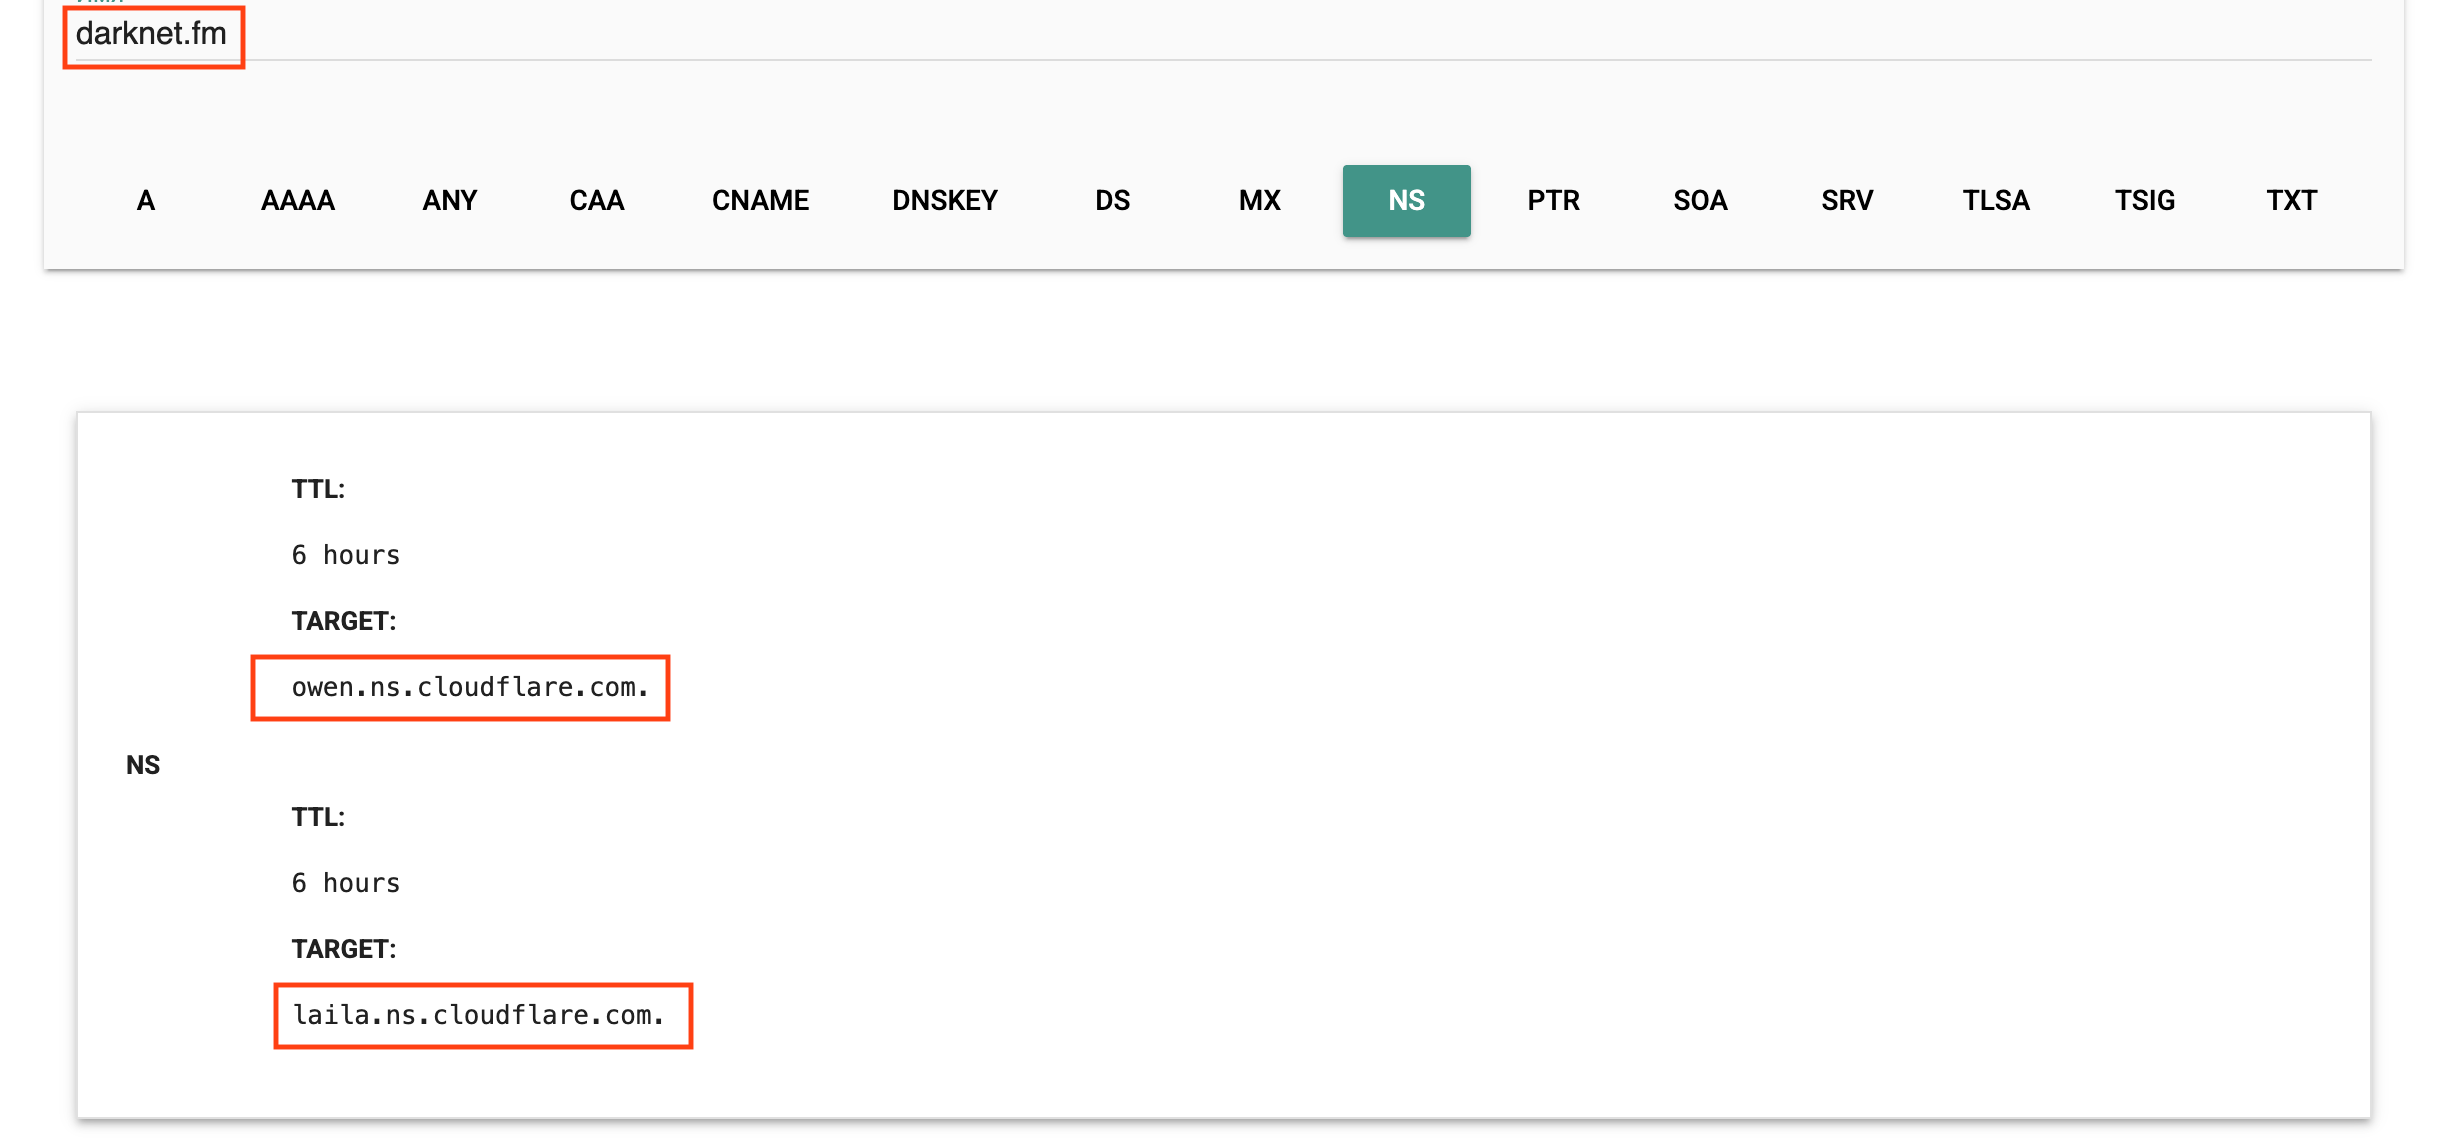This screenshot has height=1148, width=2442.
Task: Choose the PTR record type
Action: (1553, 200)
